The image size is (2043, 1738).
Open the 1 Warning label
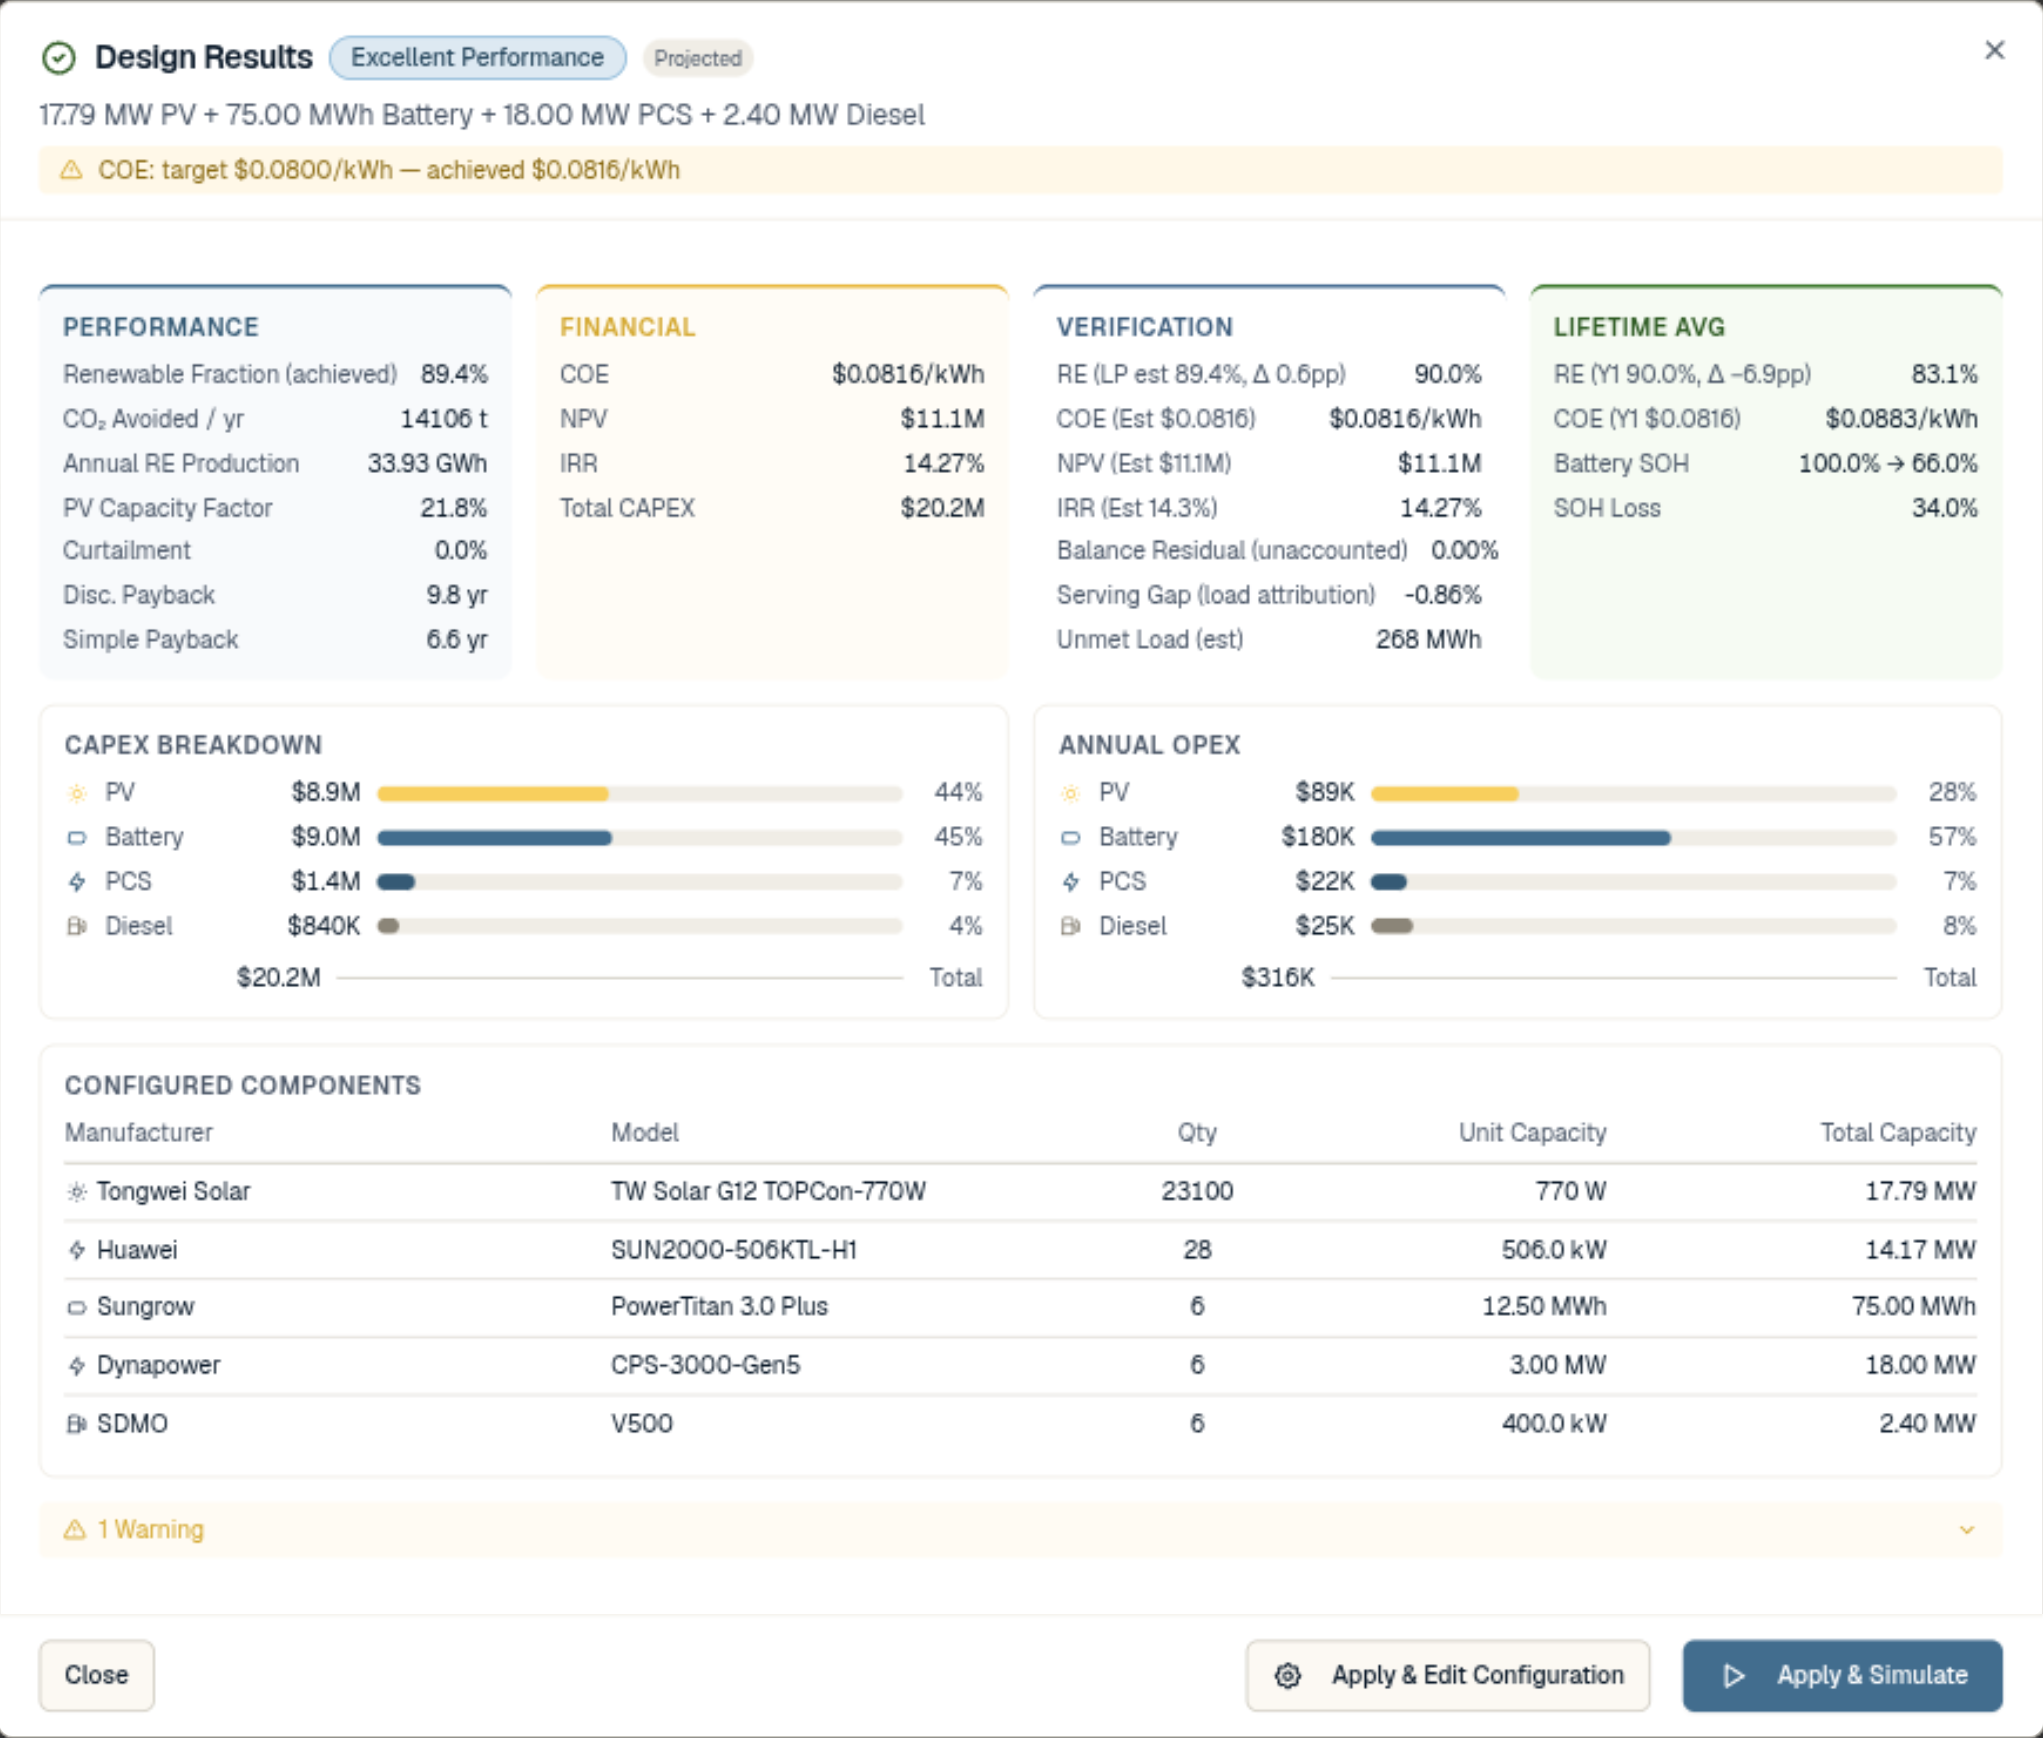pos(150,1529)
